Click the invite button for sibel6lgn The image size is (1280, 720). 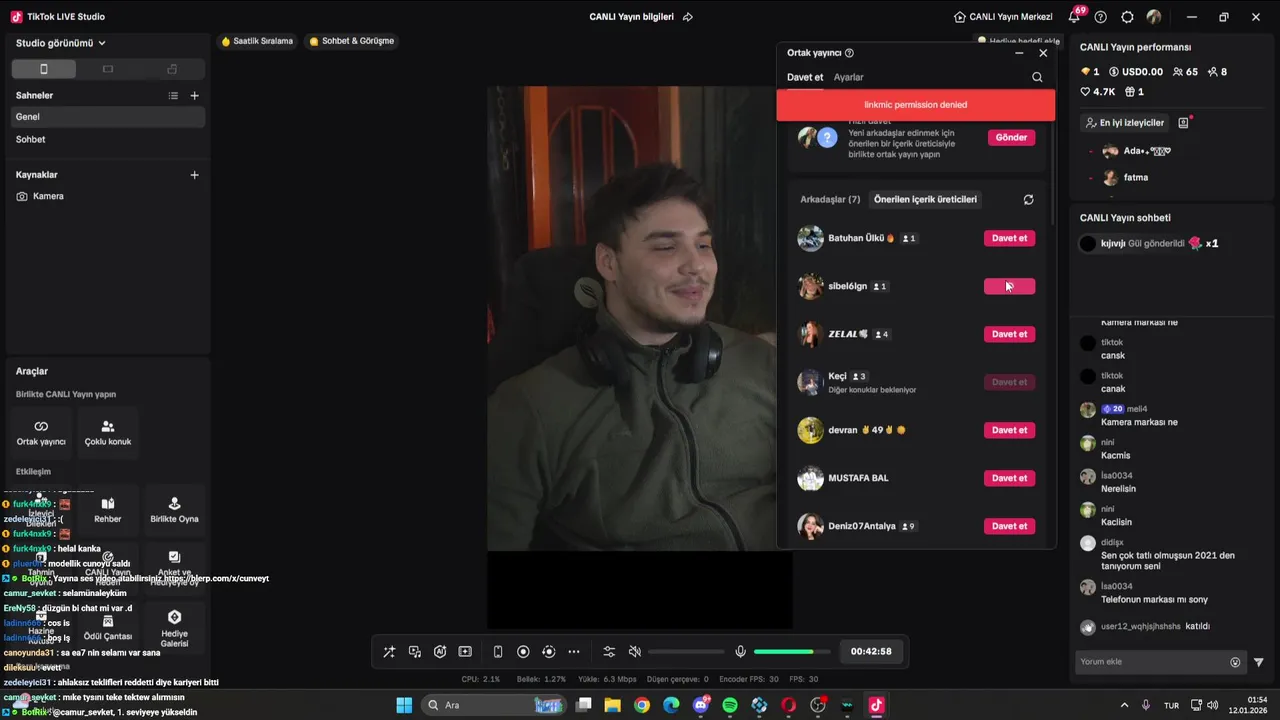[x=1009, y=286]
